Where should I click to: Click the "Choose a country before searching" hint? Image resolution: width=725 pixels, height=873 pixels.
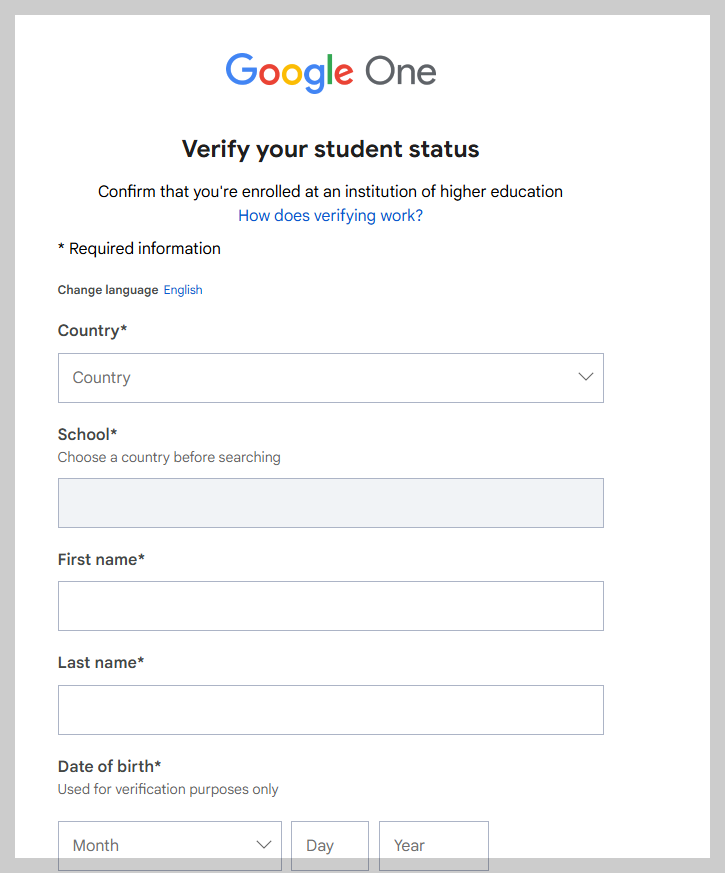169,458
